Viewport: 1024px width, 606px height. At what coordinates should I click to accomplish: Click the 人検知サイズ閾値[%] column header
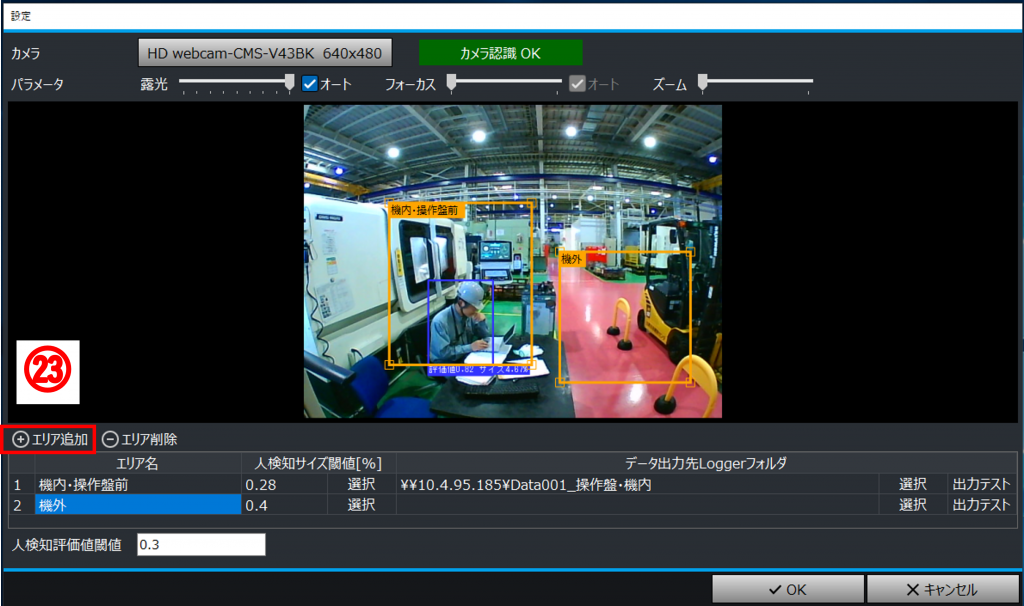click(x=318, y=464)
